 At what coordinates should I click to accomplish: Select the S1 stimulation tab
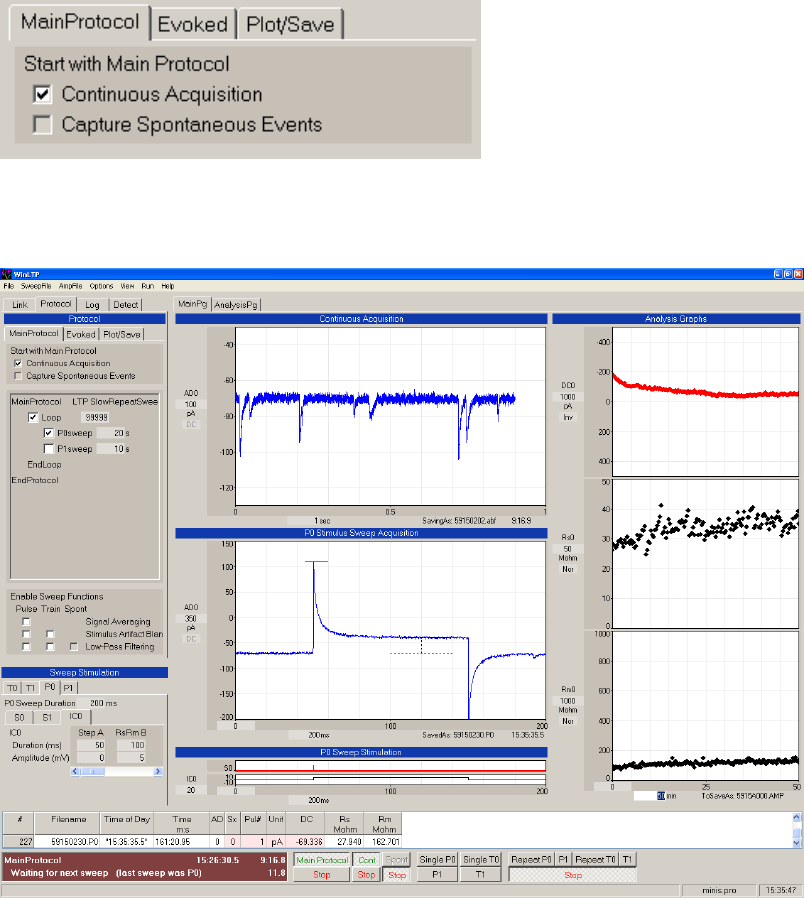click(x=46, y=716)
